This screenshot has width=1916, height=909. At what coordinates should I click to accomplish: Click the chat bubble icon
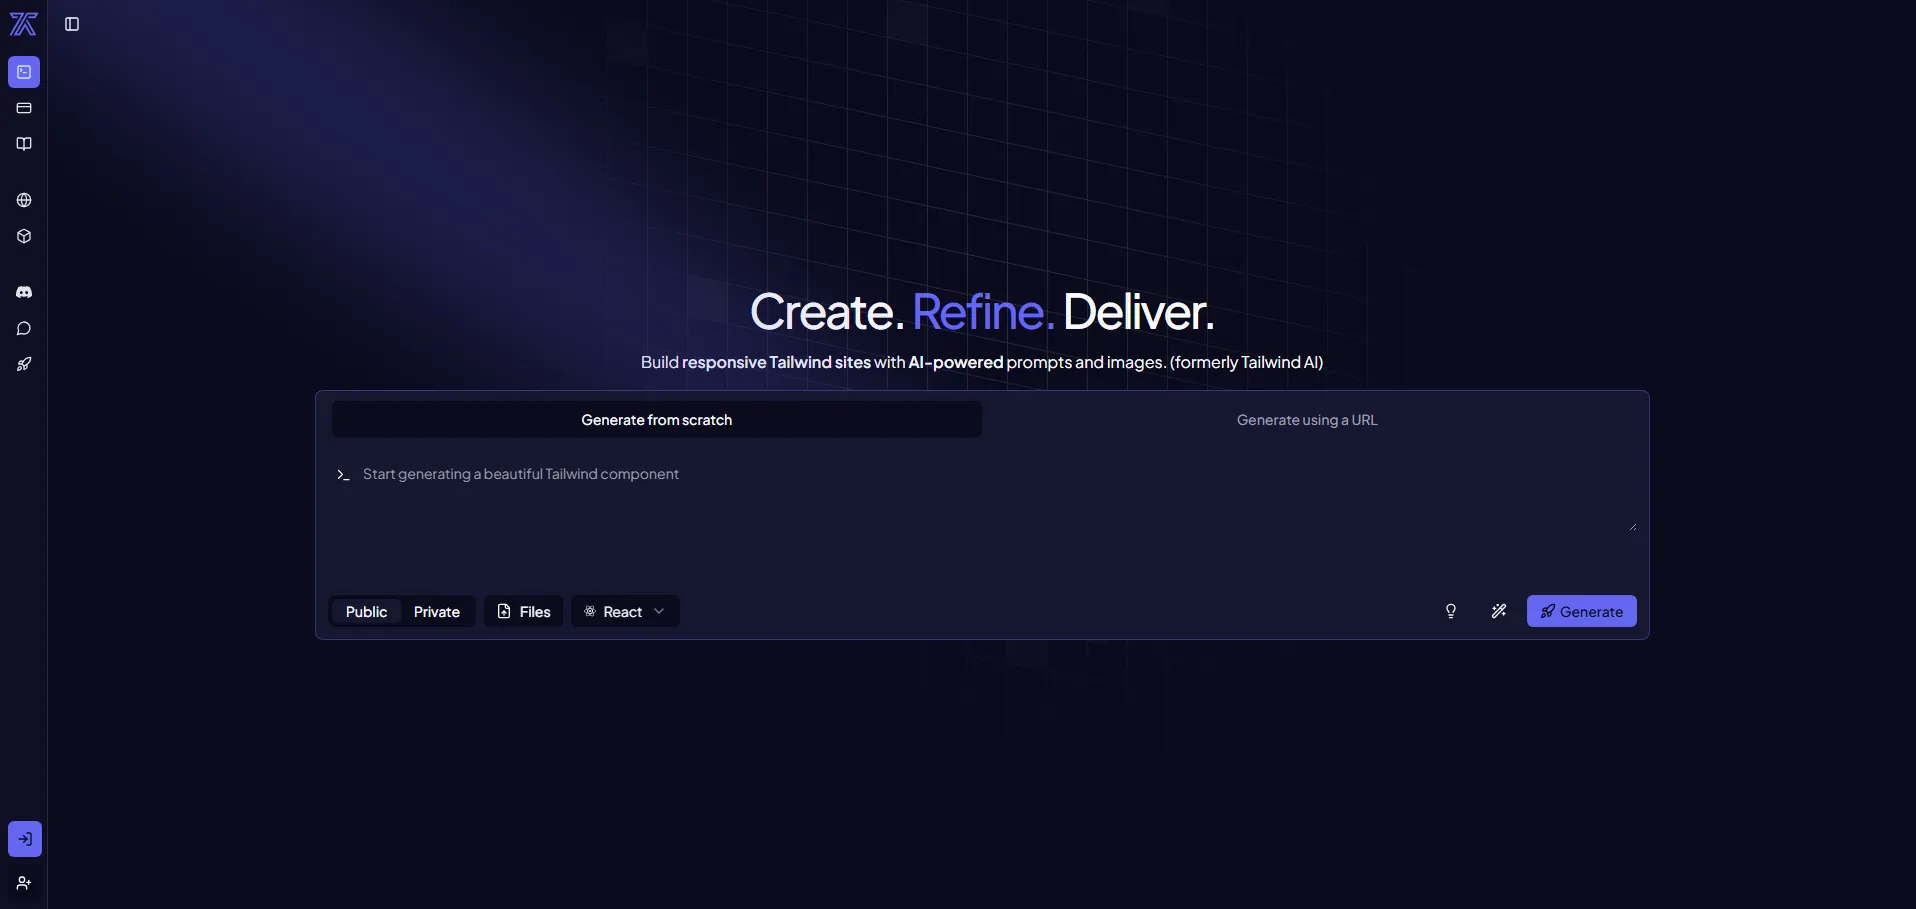pos(24,328)
